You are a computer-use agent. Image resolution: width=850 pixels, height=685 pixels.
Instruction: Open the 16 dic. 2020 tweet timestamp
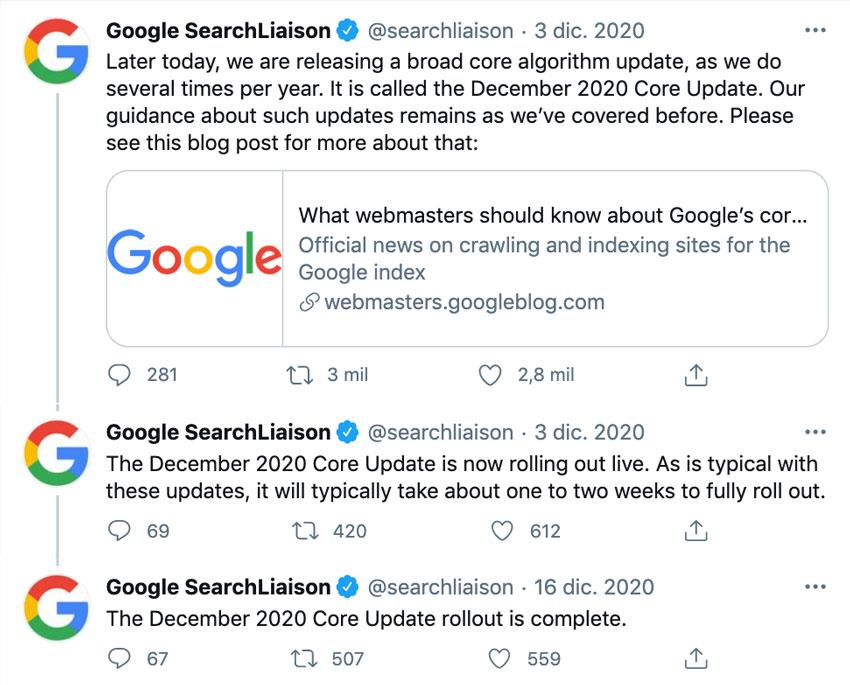594,587
